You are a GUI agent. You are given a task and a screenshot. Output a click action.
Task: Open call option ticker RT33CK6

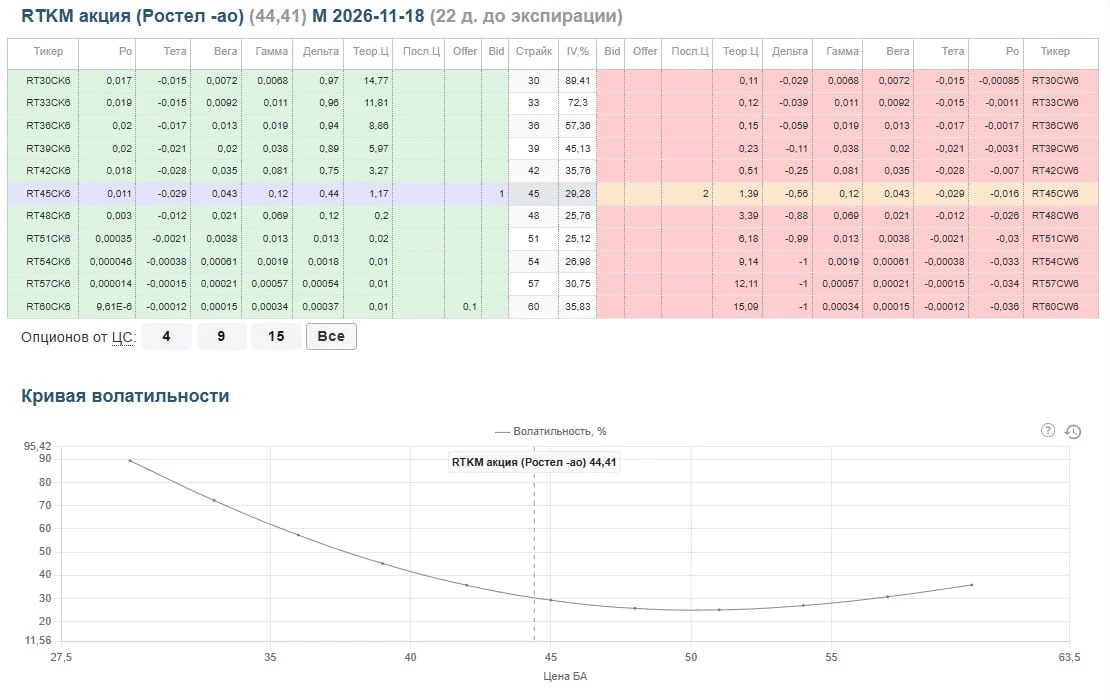point(48,103)
